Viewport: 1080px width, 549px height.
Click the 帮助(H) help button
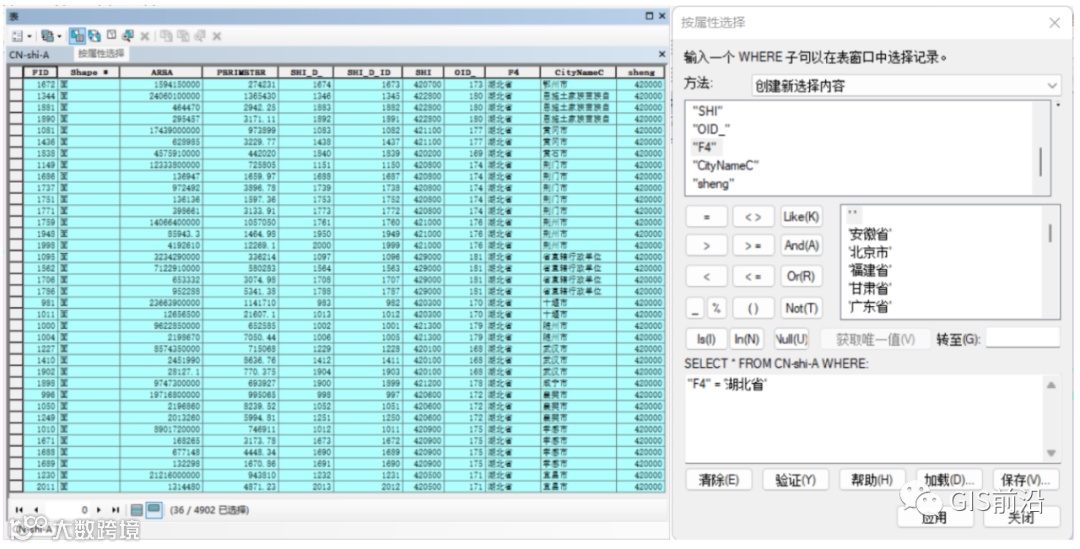[871, 480]
